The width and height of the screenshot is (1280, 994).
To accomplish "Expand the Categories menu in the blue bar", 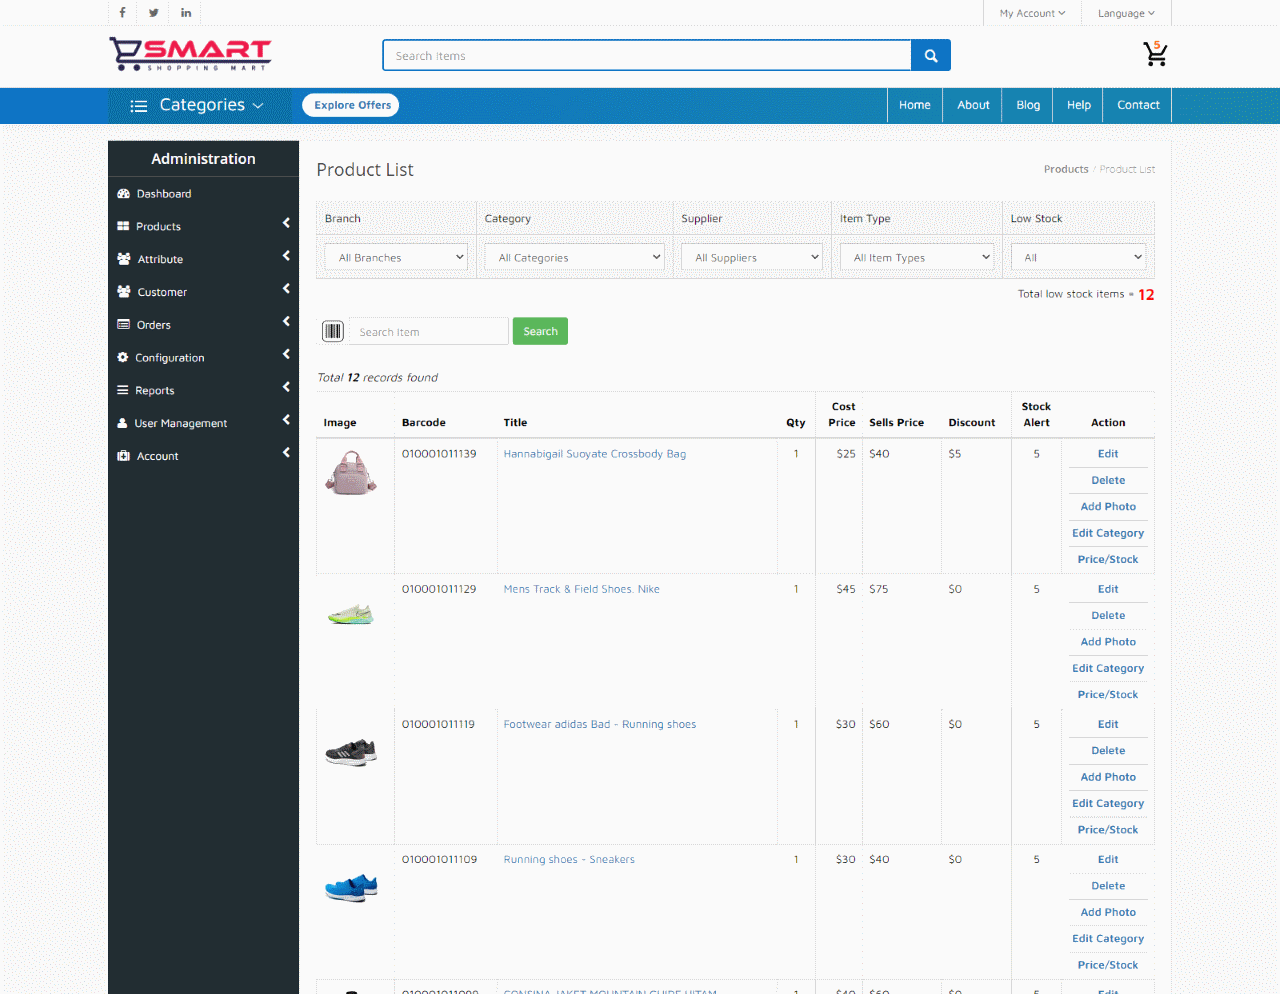I will pyautogui.click(x=199, y=105).
